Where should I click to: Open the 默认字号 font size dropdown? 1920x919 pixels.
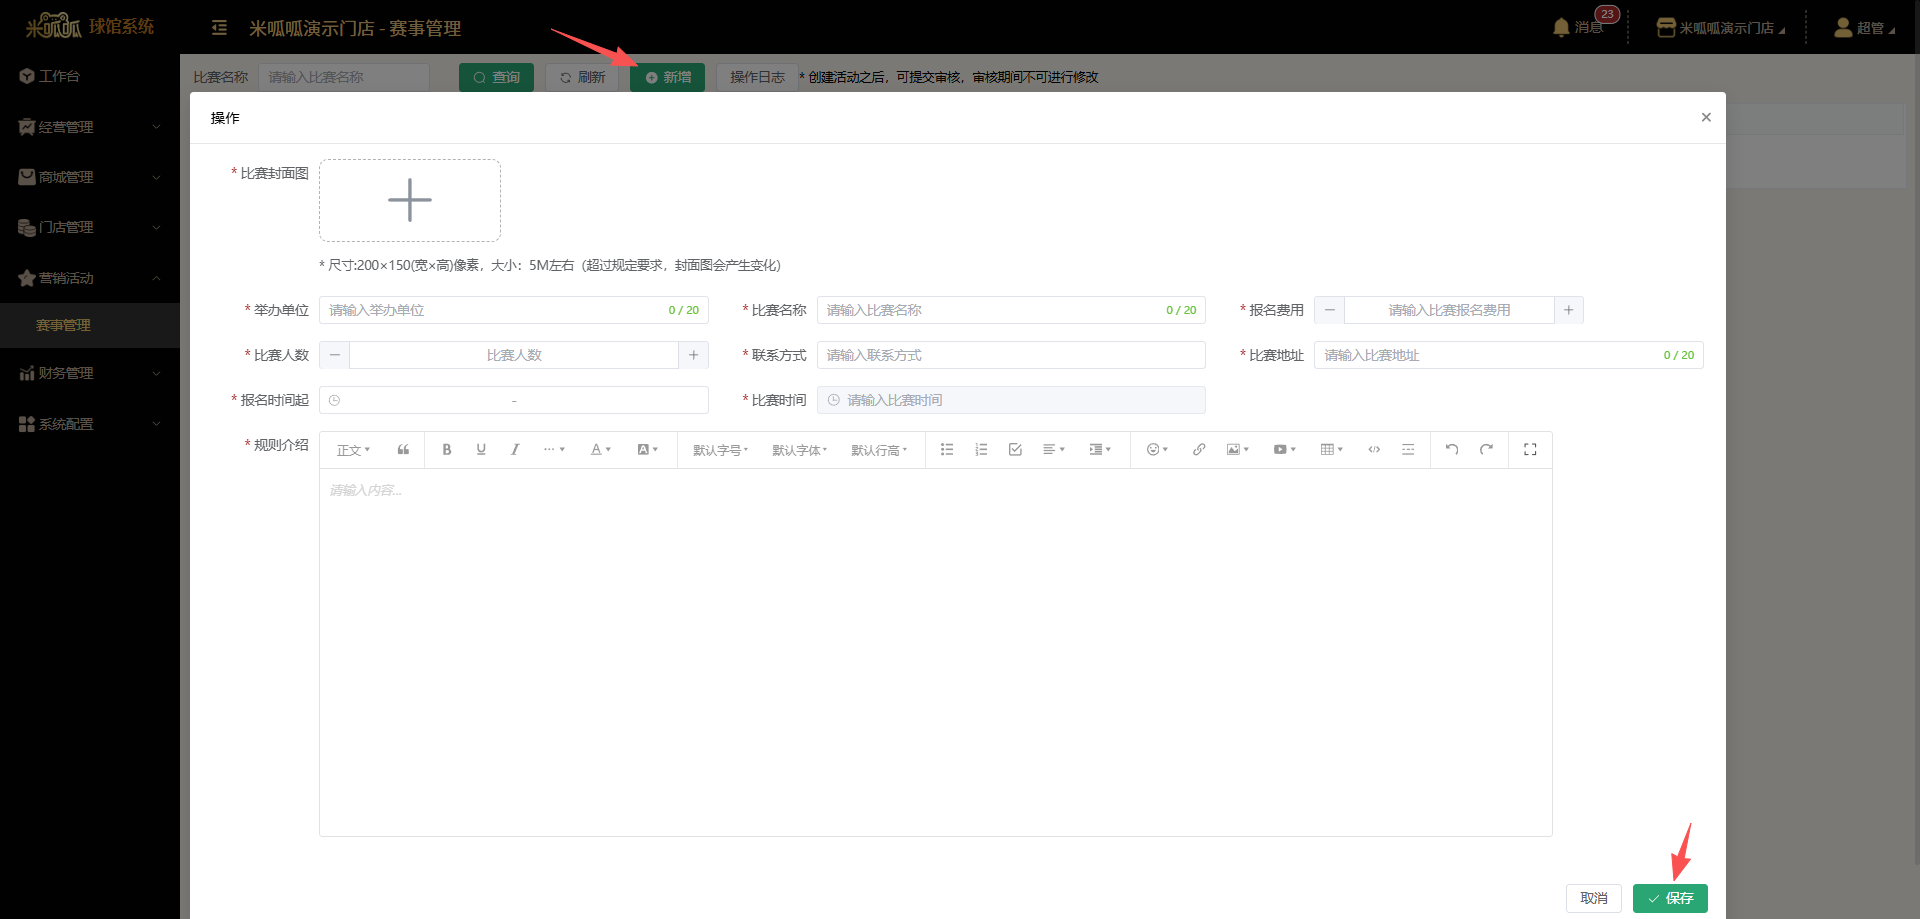(x=720, y=451)
